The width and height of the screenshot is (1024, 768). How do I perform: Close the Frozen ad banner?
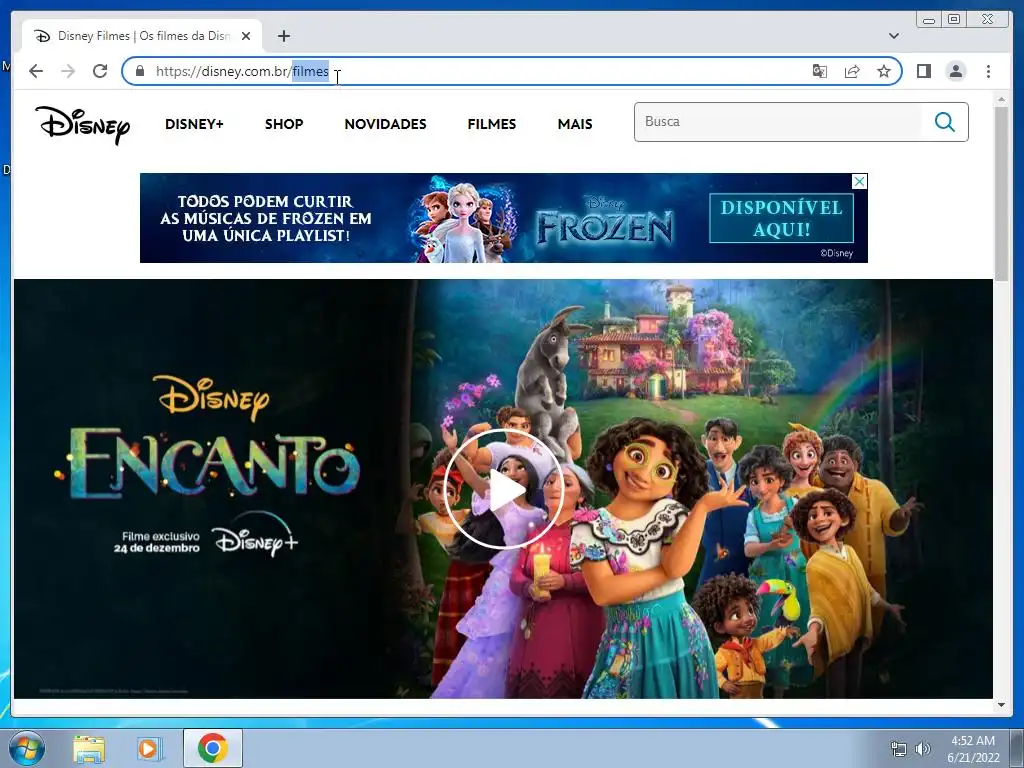(x=860, y=182)
